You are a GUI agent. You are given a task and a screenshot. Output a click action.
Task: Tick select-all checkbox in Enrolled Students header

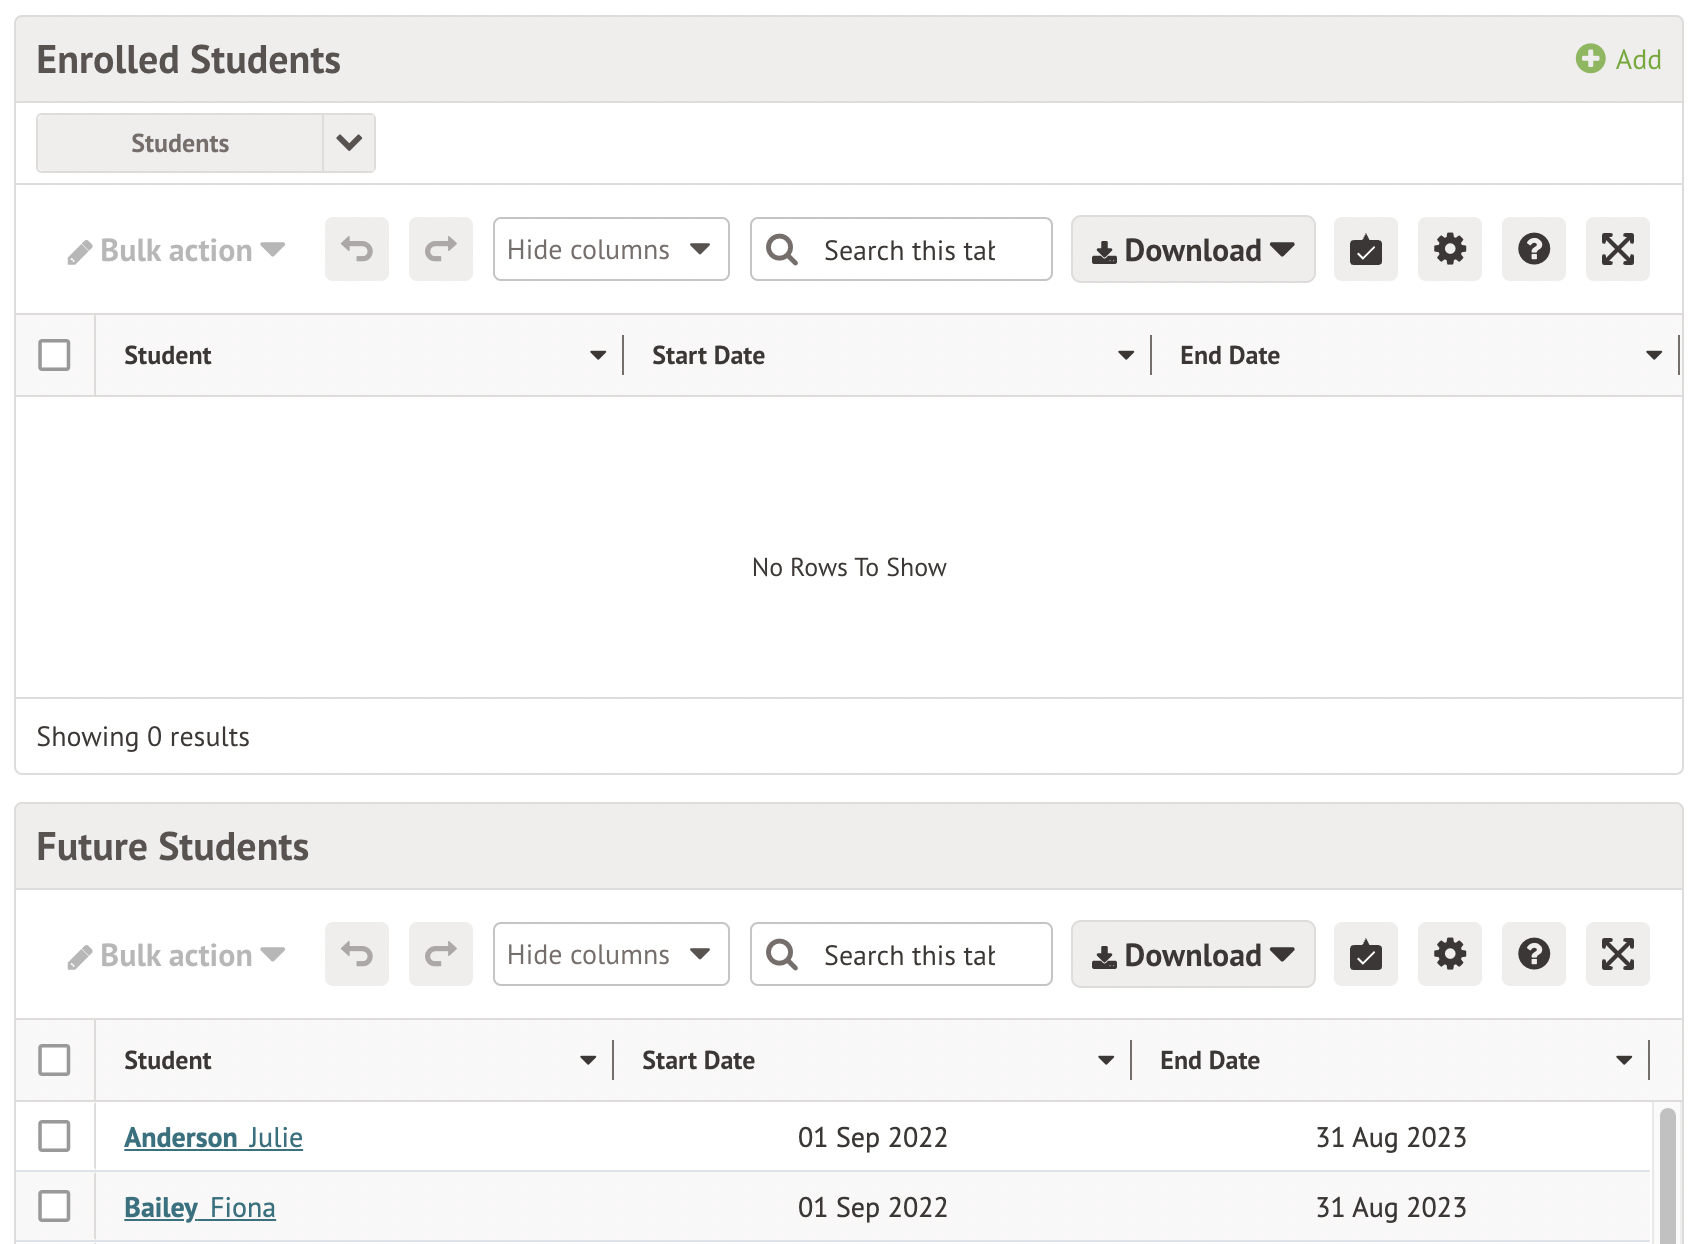pos(54,355)
